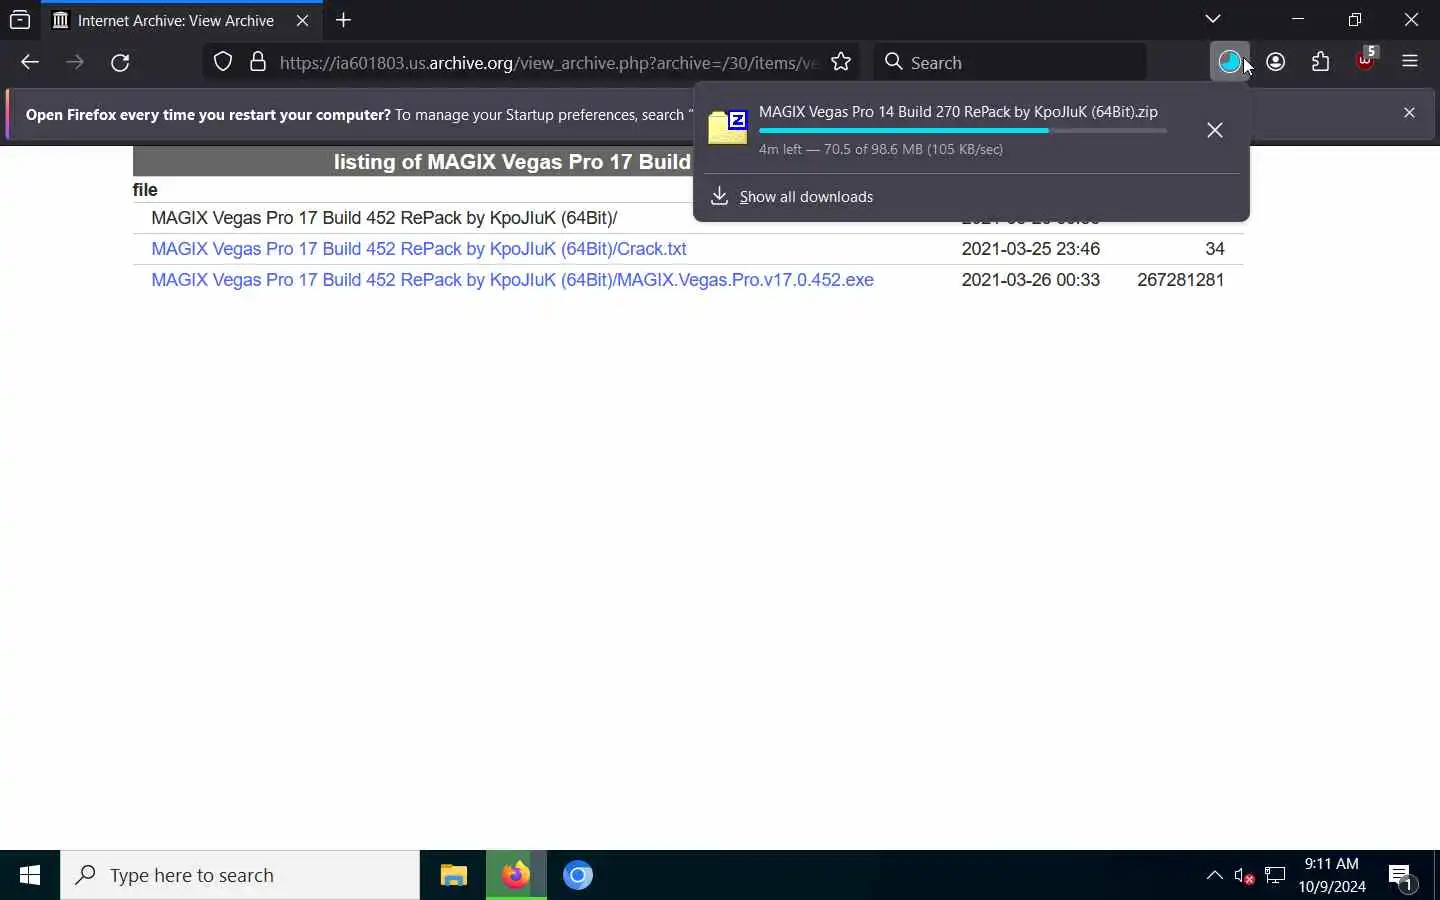This screenshot has width=1440, height=900.
Task: Show hidden system tray icons
Action: [x=1214, y=875]
